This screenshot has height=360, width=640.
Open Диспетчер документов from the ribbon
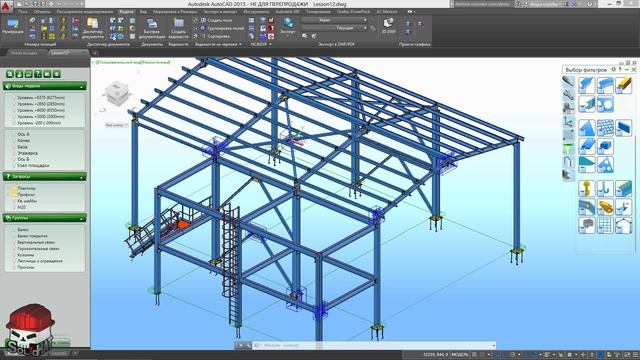pyautogui.click(x=93, y=28)
